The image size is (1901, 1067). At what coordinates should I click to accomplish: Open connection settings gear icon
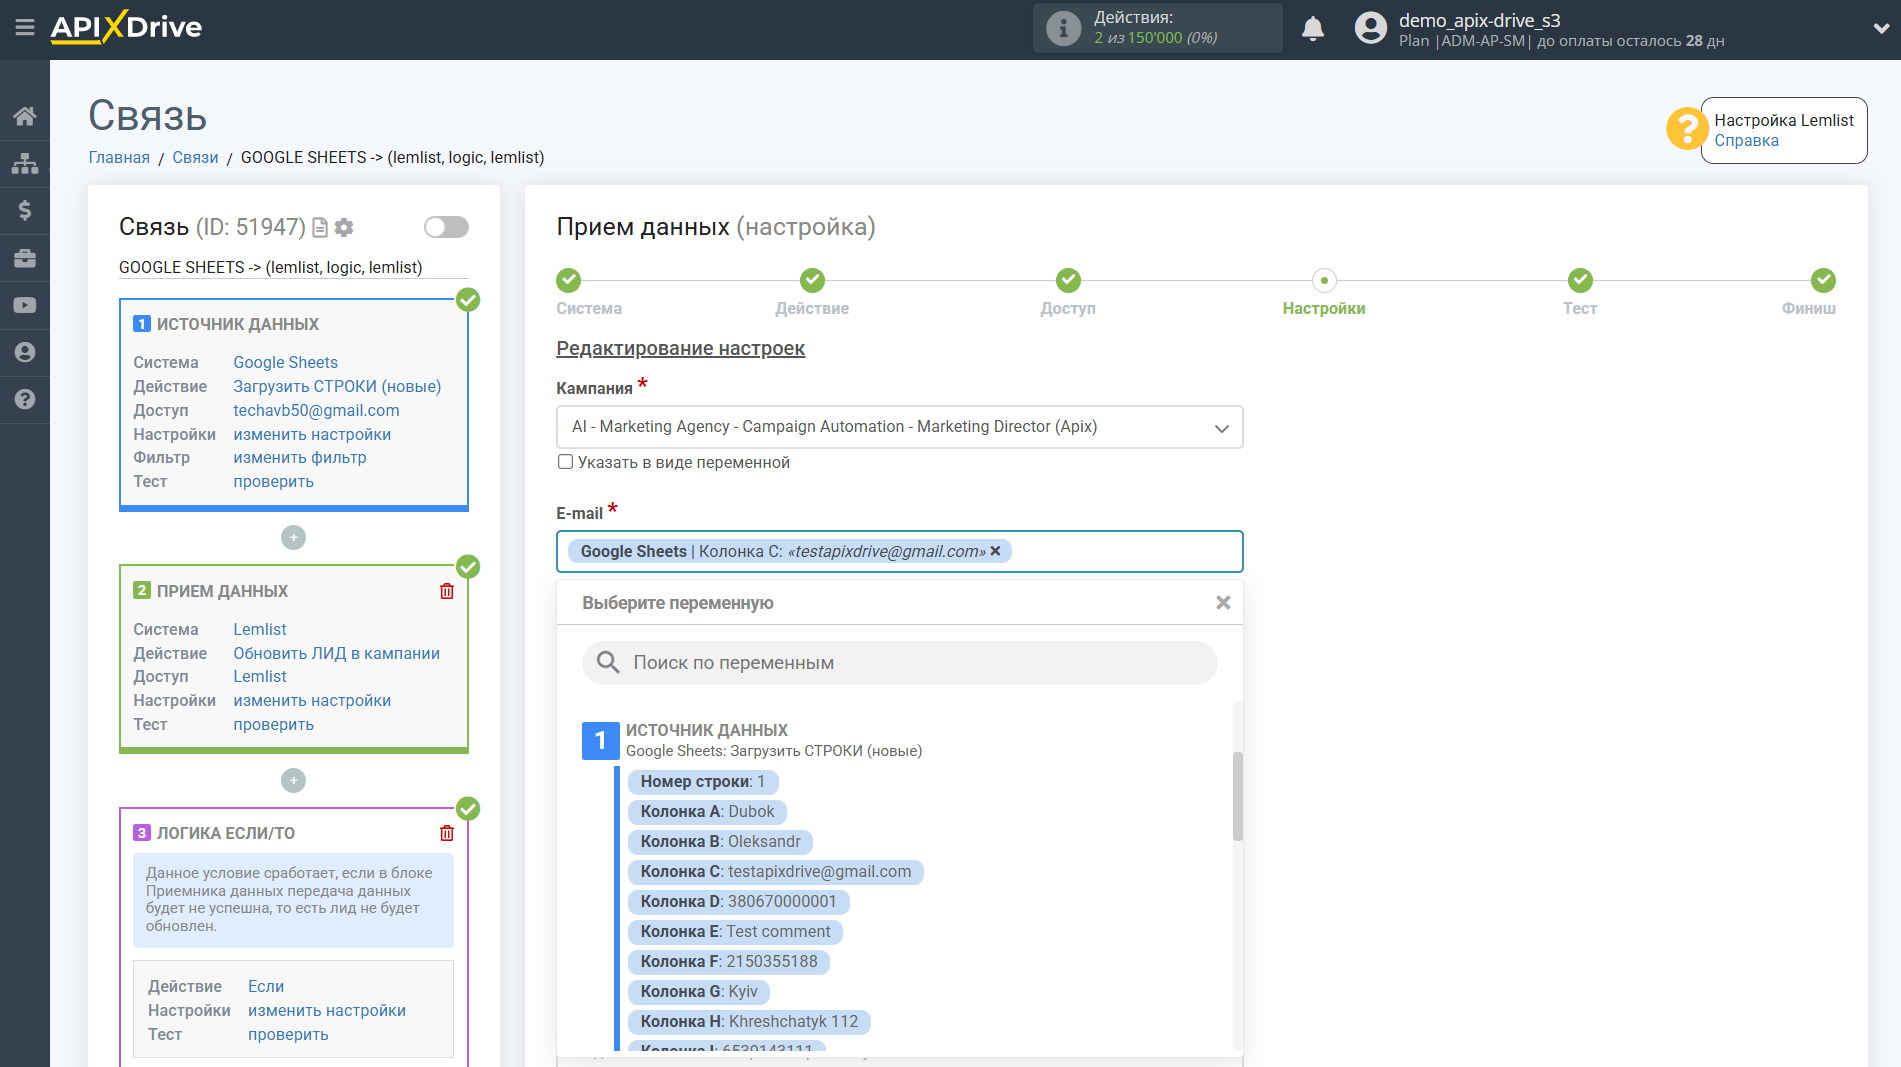coord(344,228)
